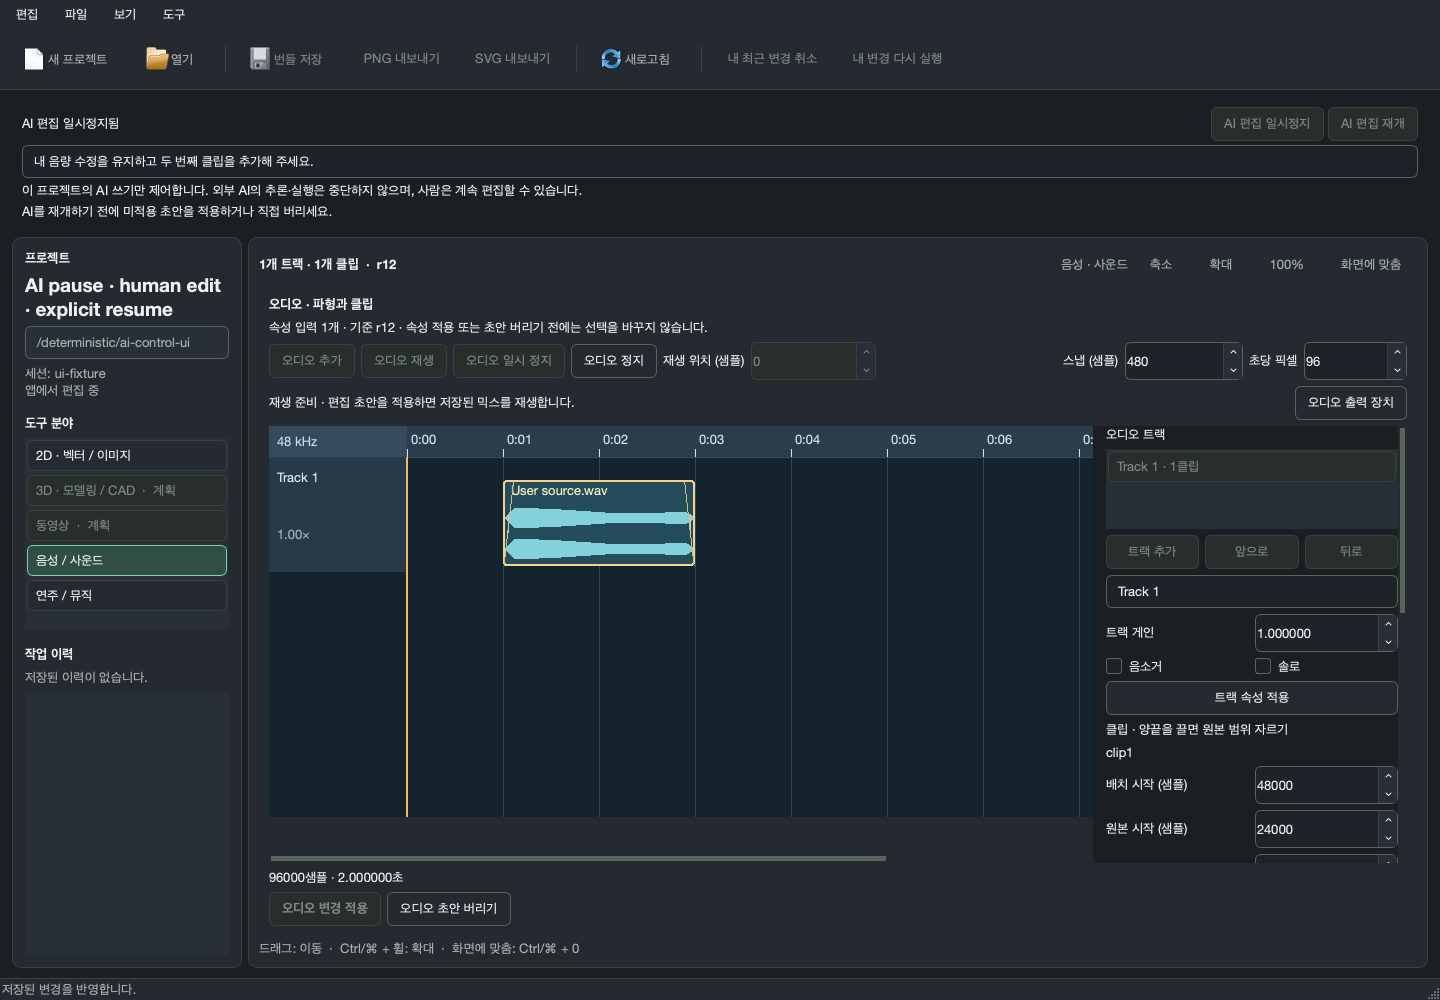Click the 오디오 정지 button
The width and height of the screenshot is (1440, 1000).
pos(614,361)
